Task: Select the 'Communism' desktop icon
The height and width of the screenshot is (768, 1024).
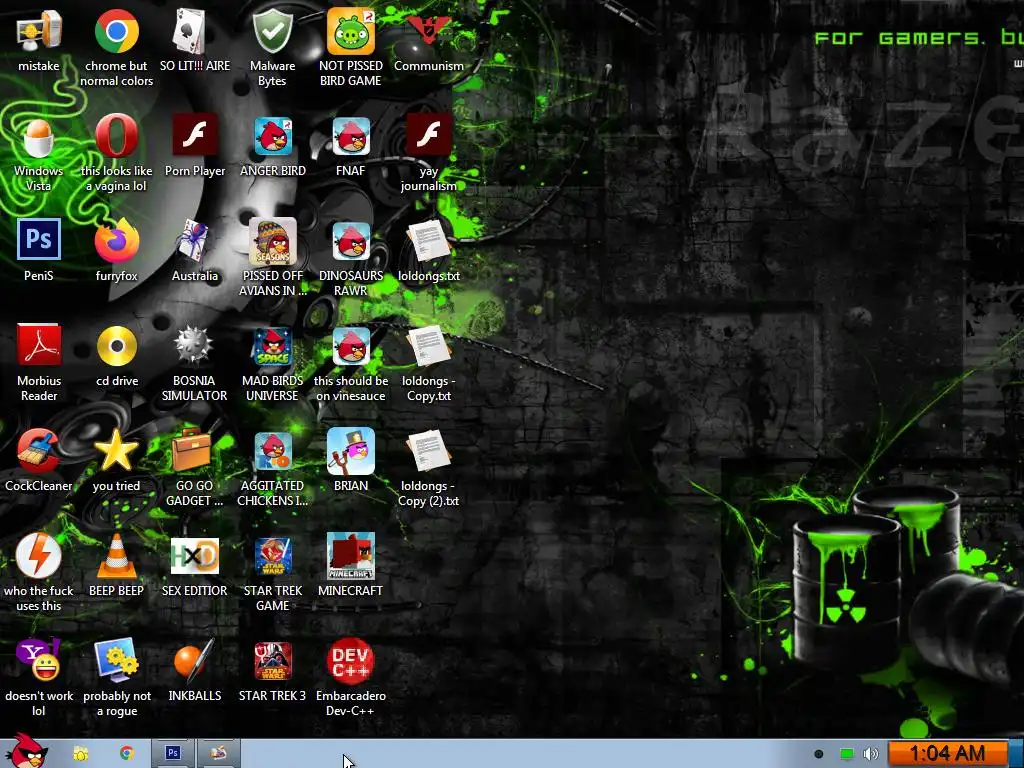Action: click(x=428, y=31)
